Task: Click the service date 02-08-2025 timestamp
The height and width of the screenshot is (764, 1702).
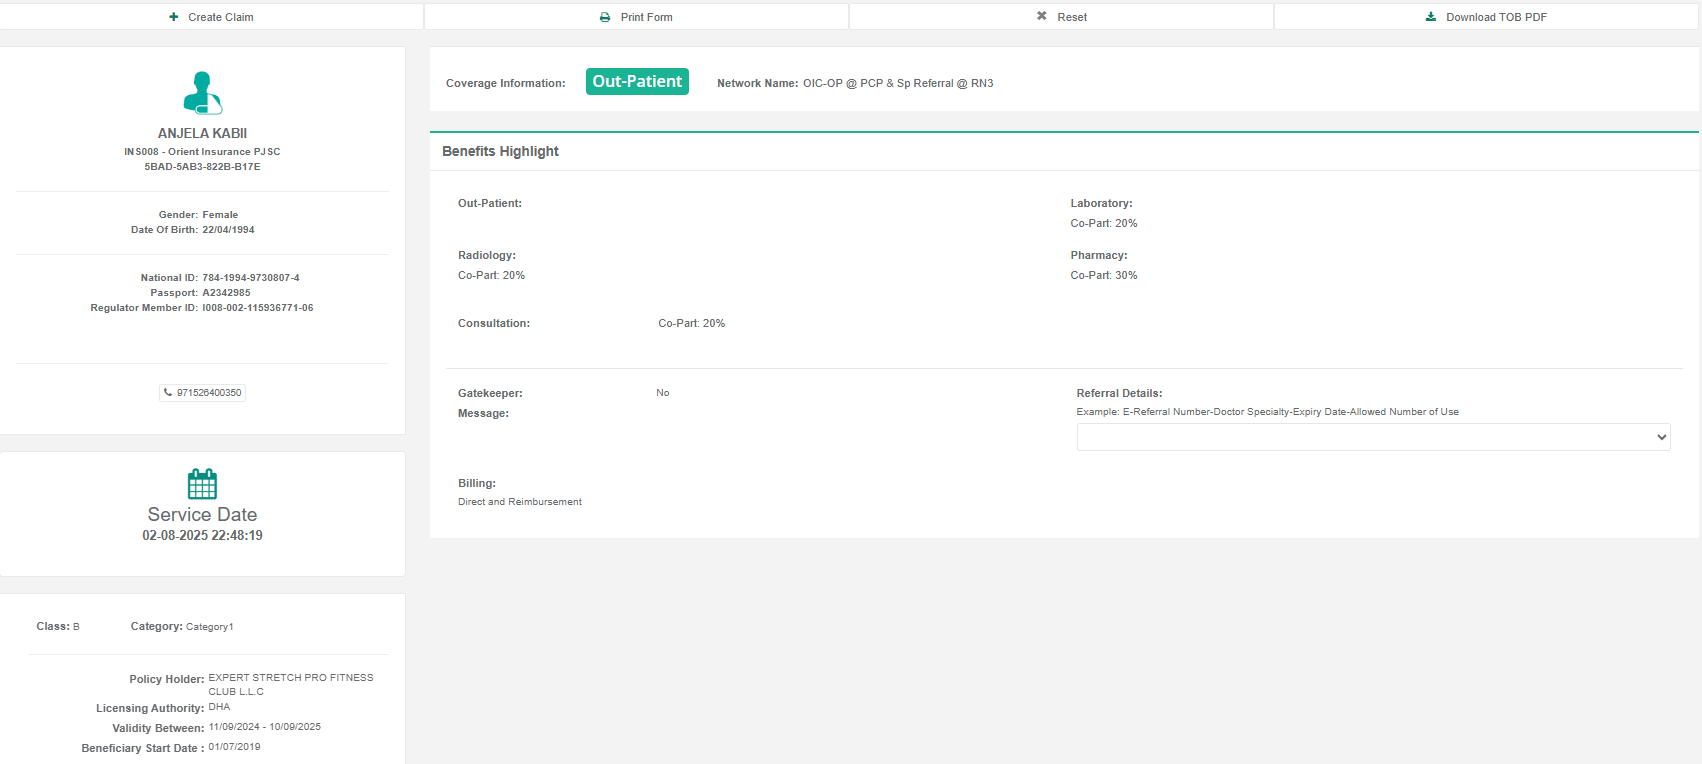Action: click(202, 536)
